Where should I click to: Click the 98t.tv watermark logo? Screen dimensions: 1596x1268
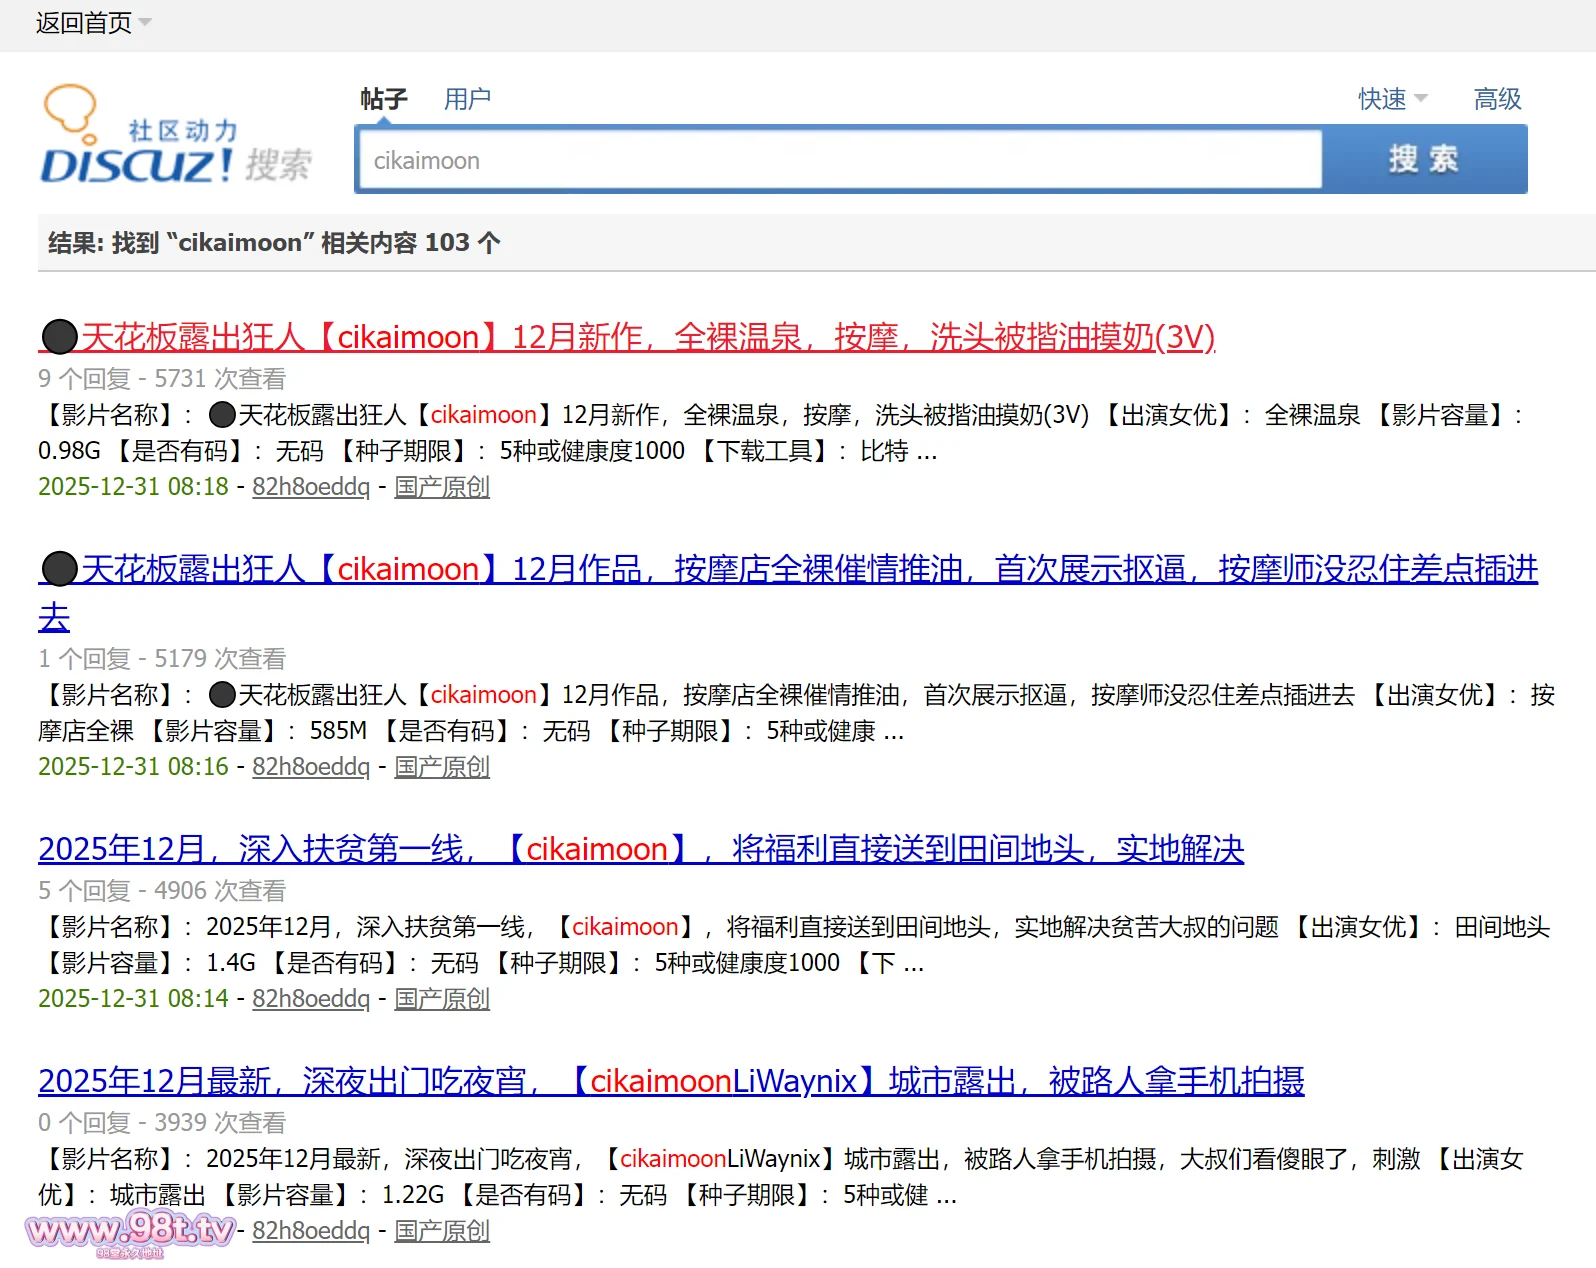130,1231
